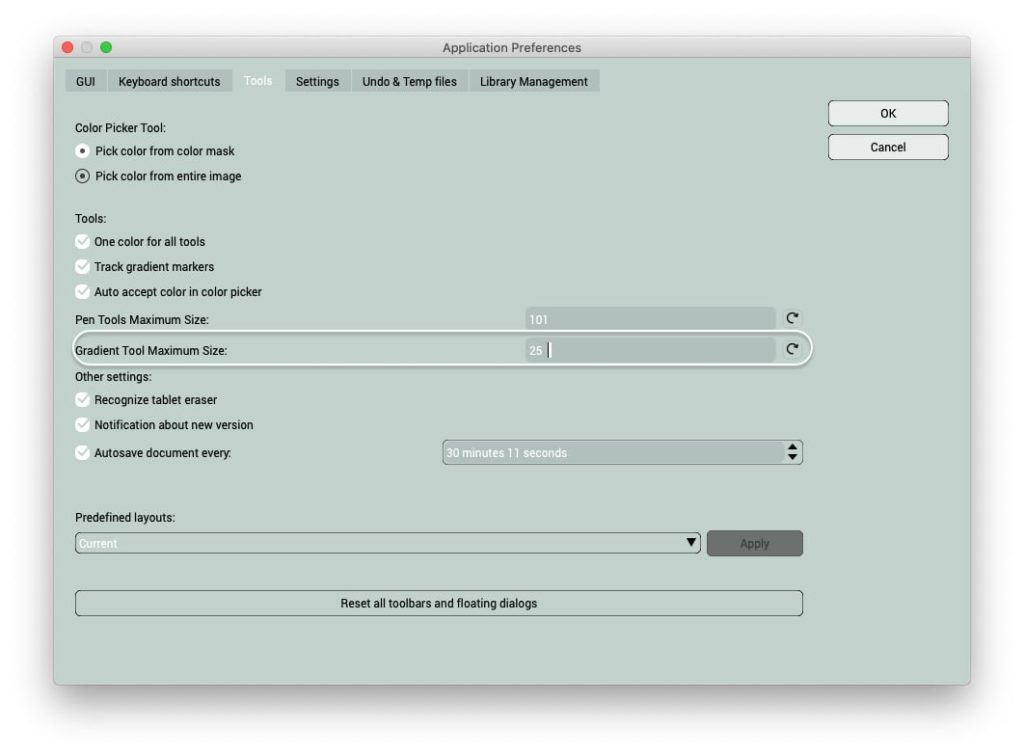This screenshot has width=1024, height=756.
Task: Click the autosave interval stepper arrows
Action: pos(793,453)
